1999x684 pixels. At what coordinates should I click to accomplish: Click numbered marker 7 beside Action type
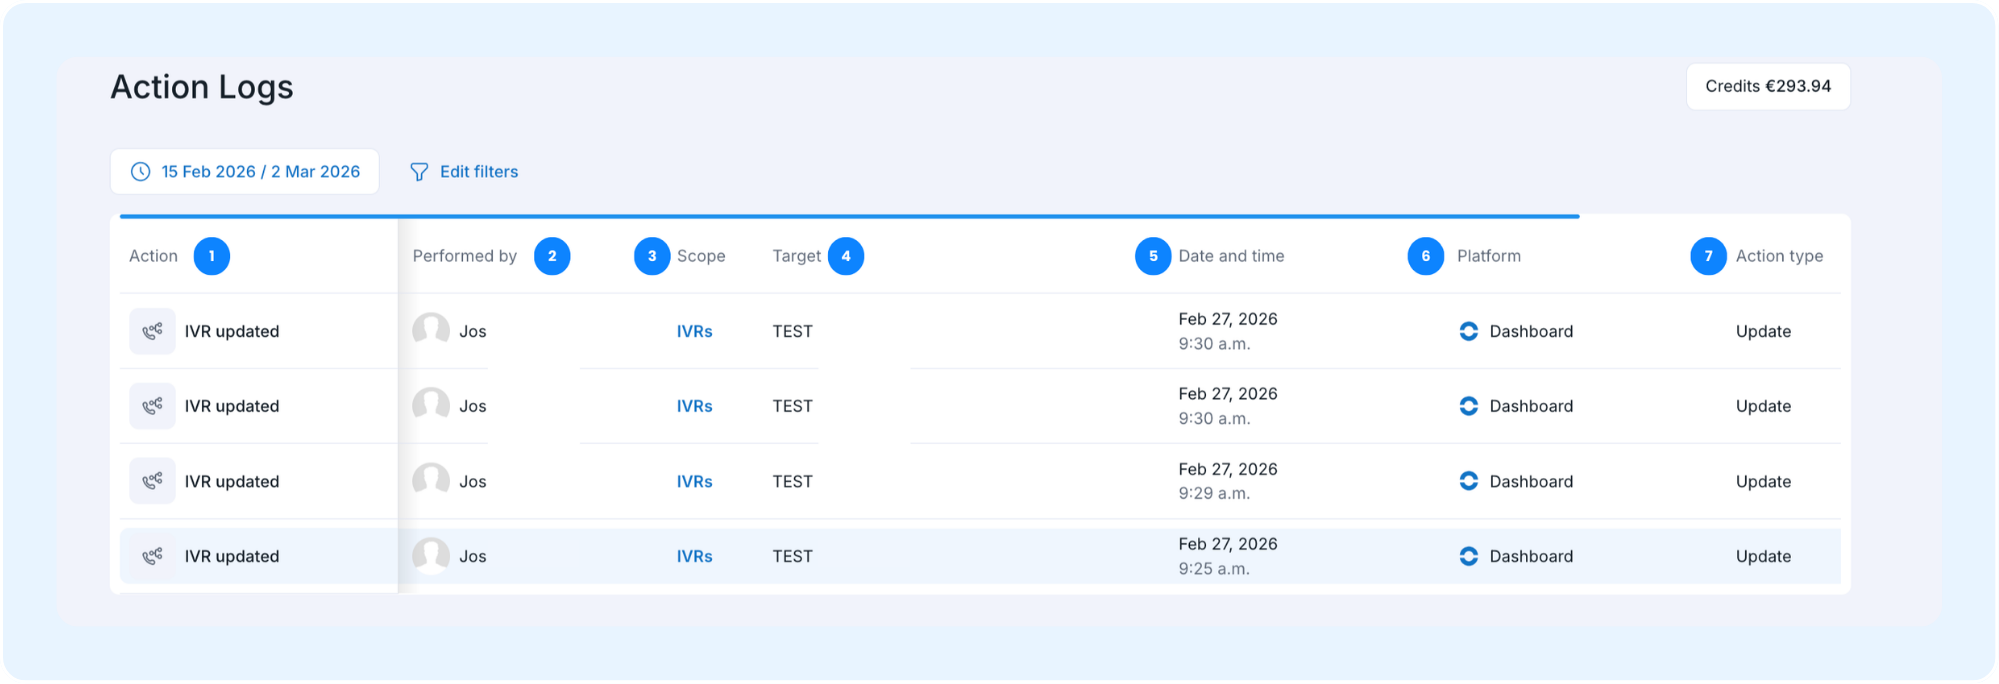coord(1708,256)
